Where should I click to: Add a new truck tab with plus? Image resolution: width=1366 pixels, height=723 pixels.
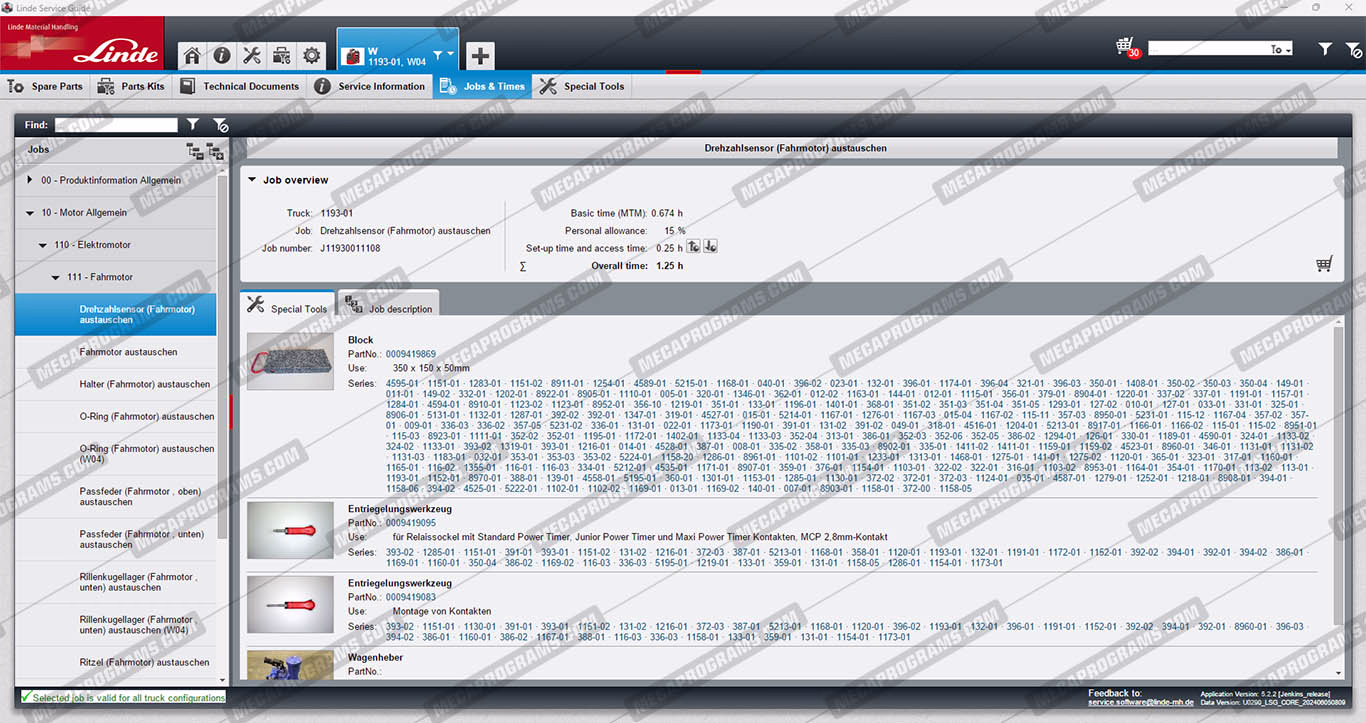(x=480, y=56)
